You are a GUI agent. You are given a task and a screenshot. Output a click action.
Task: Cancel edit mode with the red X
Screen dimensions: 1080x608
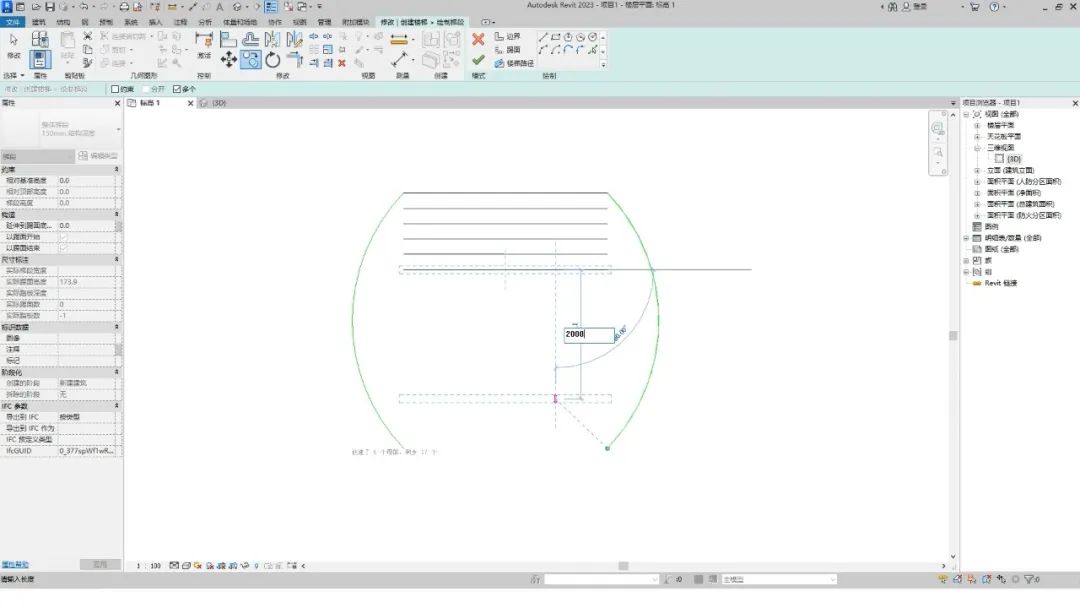(478, 39)
